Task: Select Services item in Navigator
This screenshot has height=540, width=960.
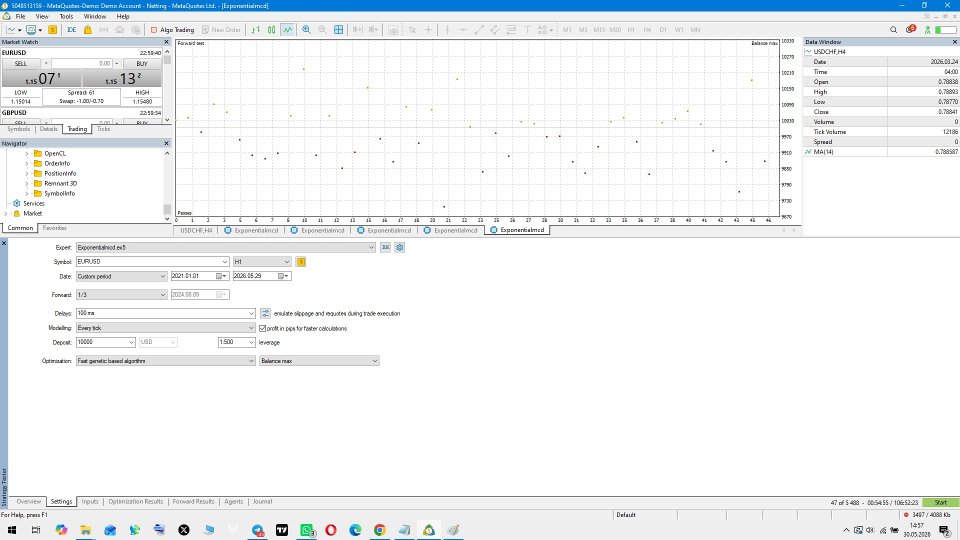Action: [34, 203]
